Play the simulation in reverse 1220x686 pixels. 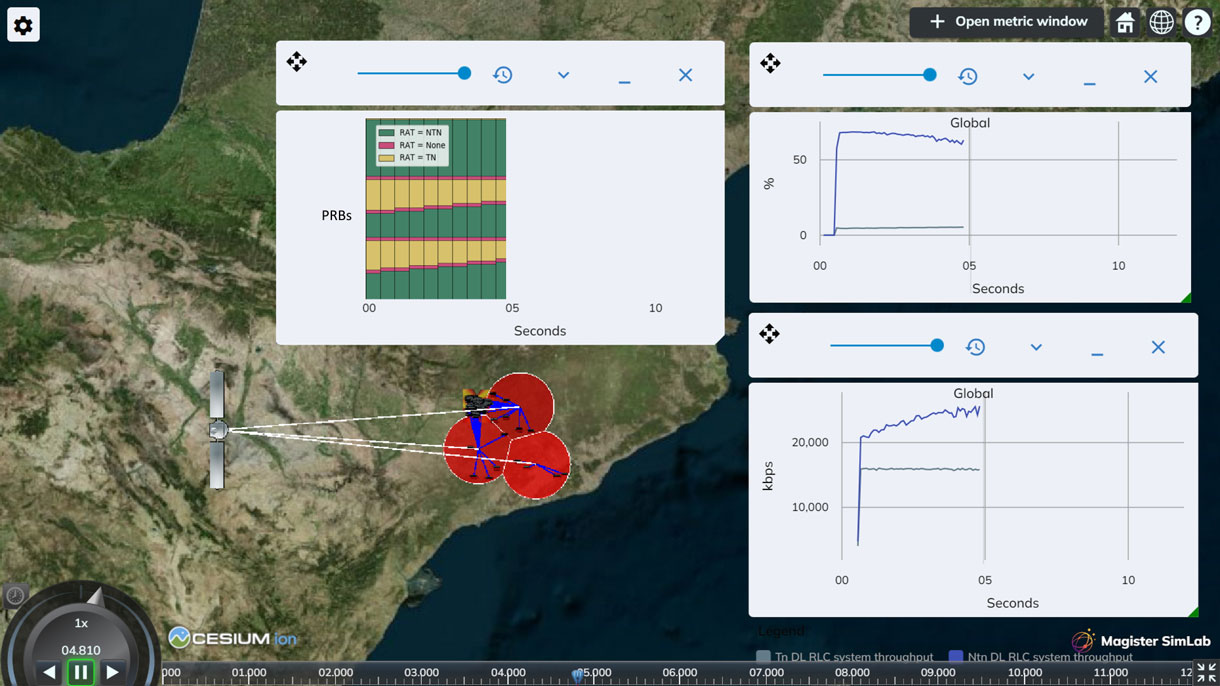coord(49,672)
